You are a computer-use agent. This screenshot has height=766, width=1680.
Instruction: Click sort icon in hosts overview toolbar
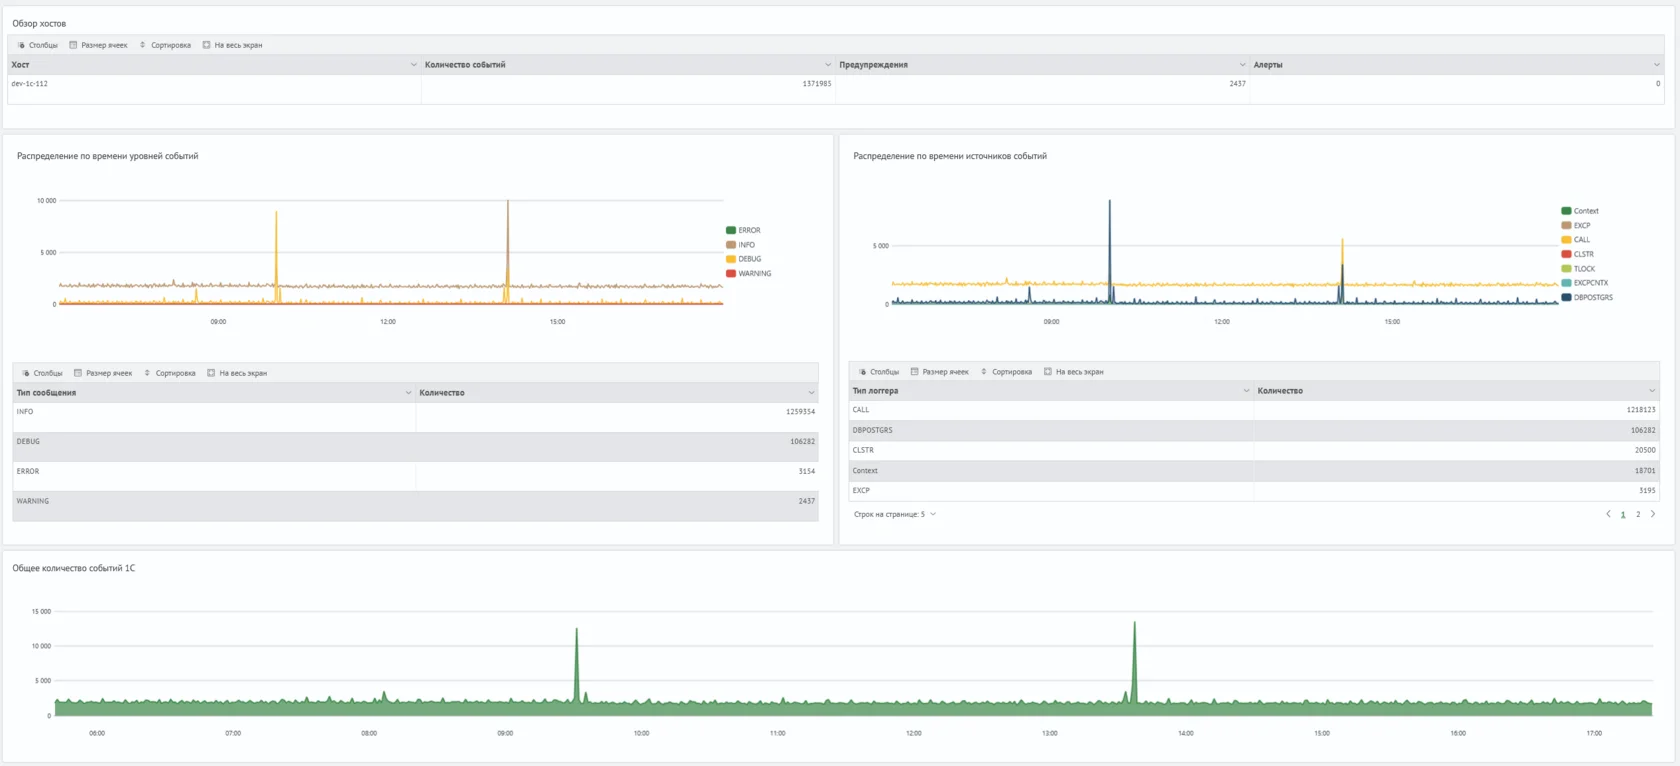tap(143, 45)
